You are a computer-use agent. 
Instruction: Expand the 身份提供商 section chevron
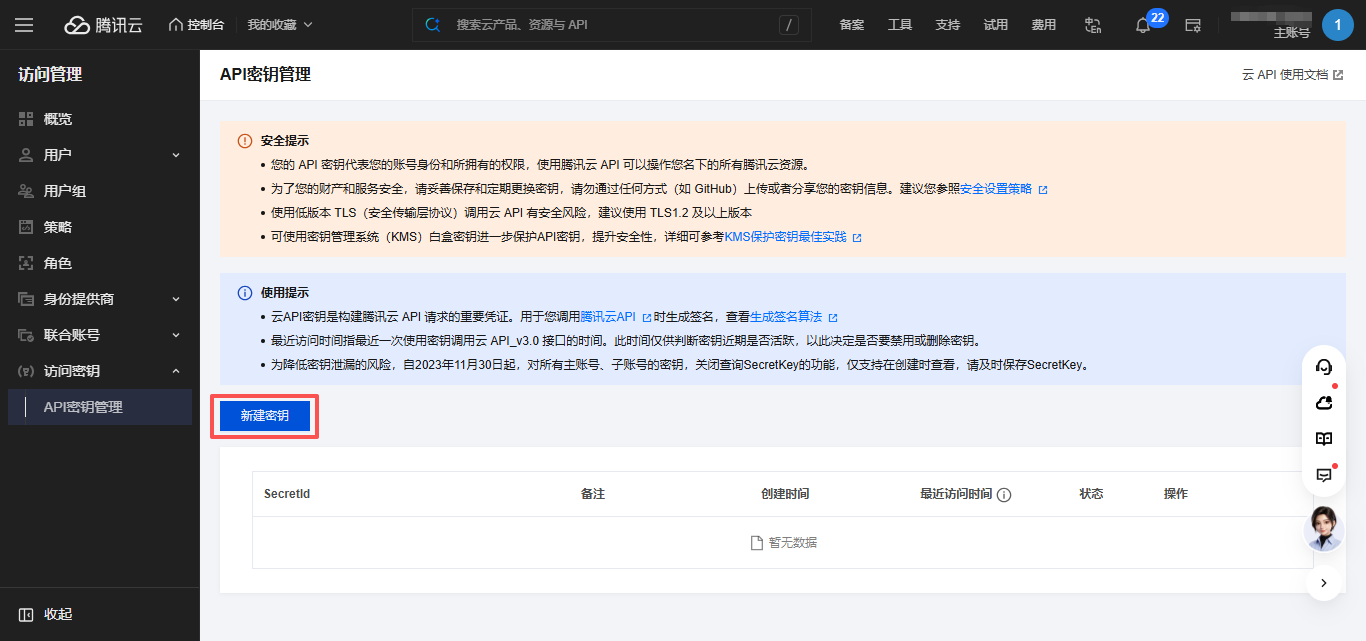tap(176, 299)
